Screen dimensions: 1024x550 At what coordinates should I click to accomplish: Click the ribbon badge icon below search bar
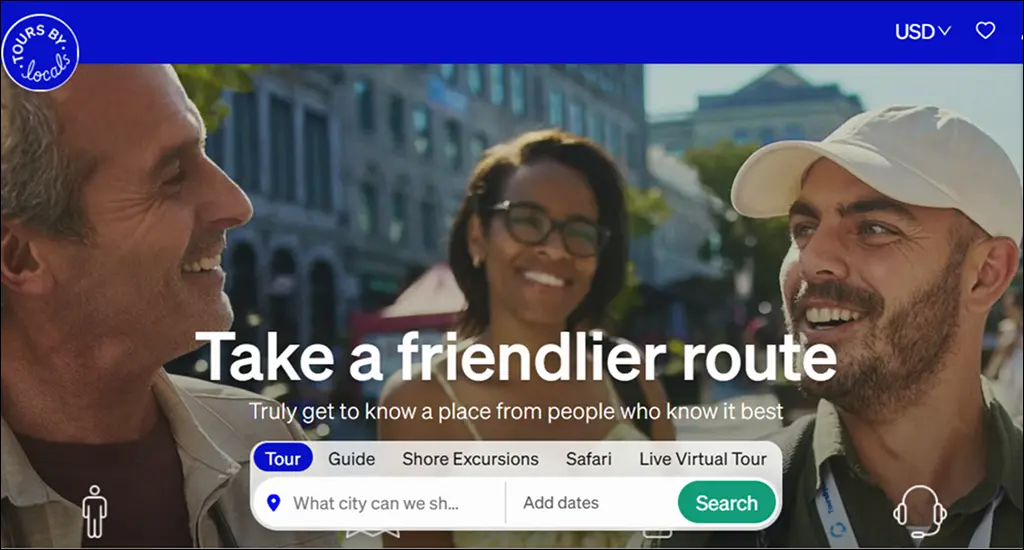point(372,534)
